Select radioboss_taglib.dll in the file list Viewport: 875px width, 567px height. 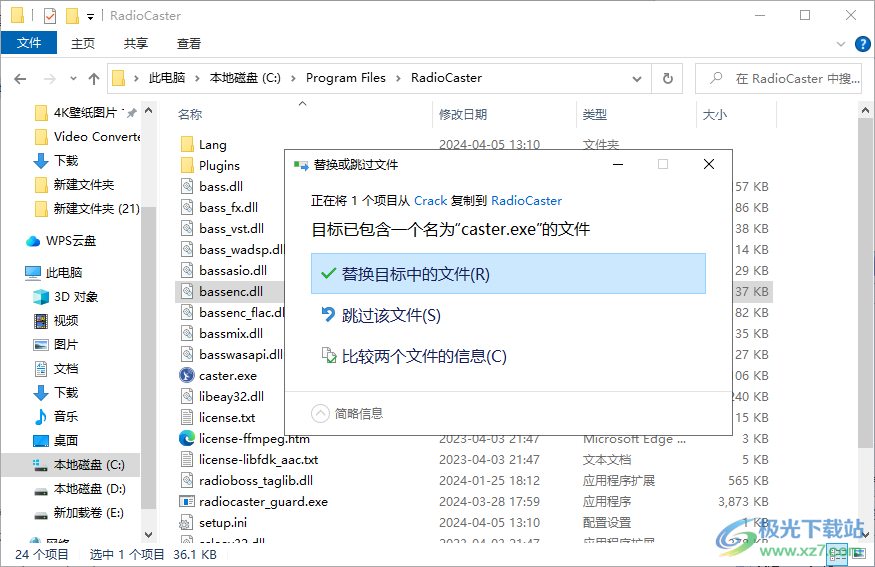[x=256, y=480]
